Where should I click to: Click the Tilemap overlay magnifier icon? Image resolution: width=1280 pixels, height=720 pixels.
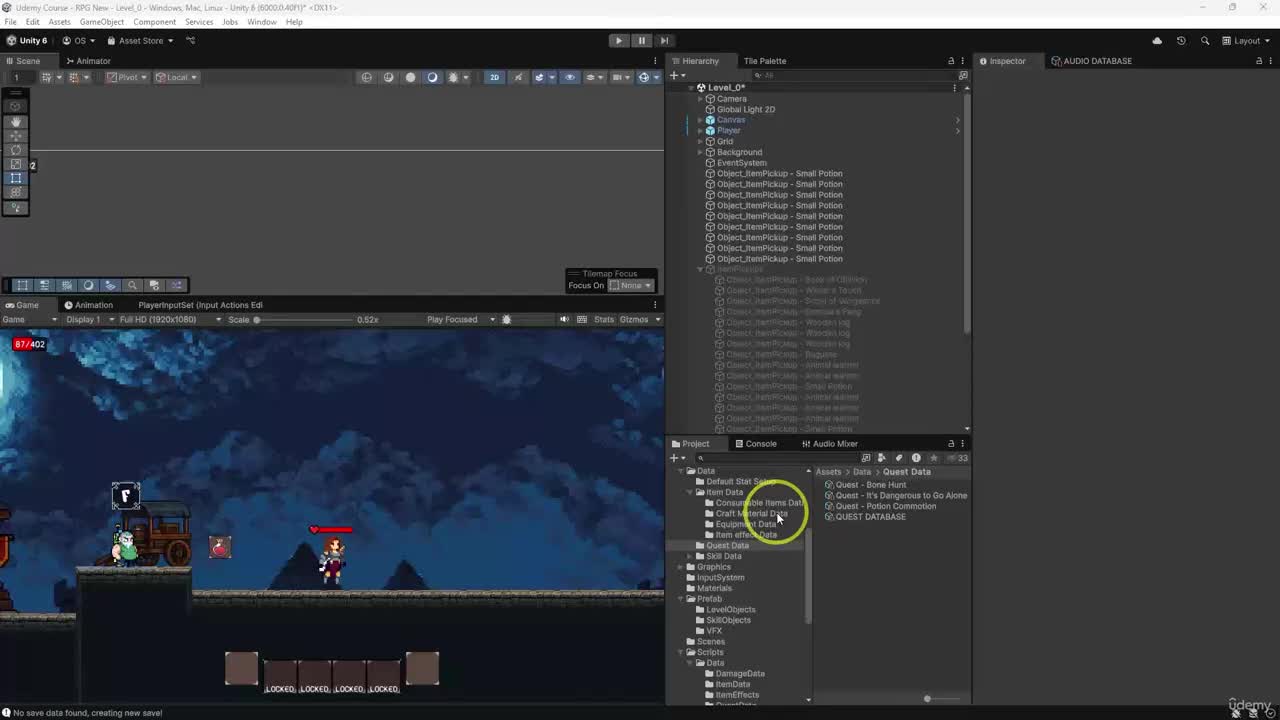click(x=132, y=285)
